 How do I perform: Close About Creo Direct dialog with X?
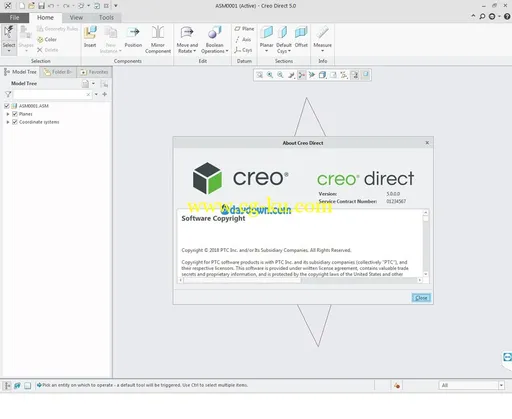tap(427, 143)
